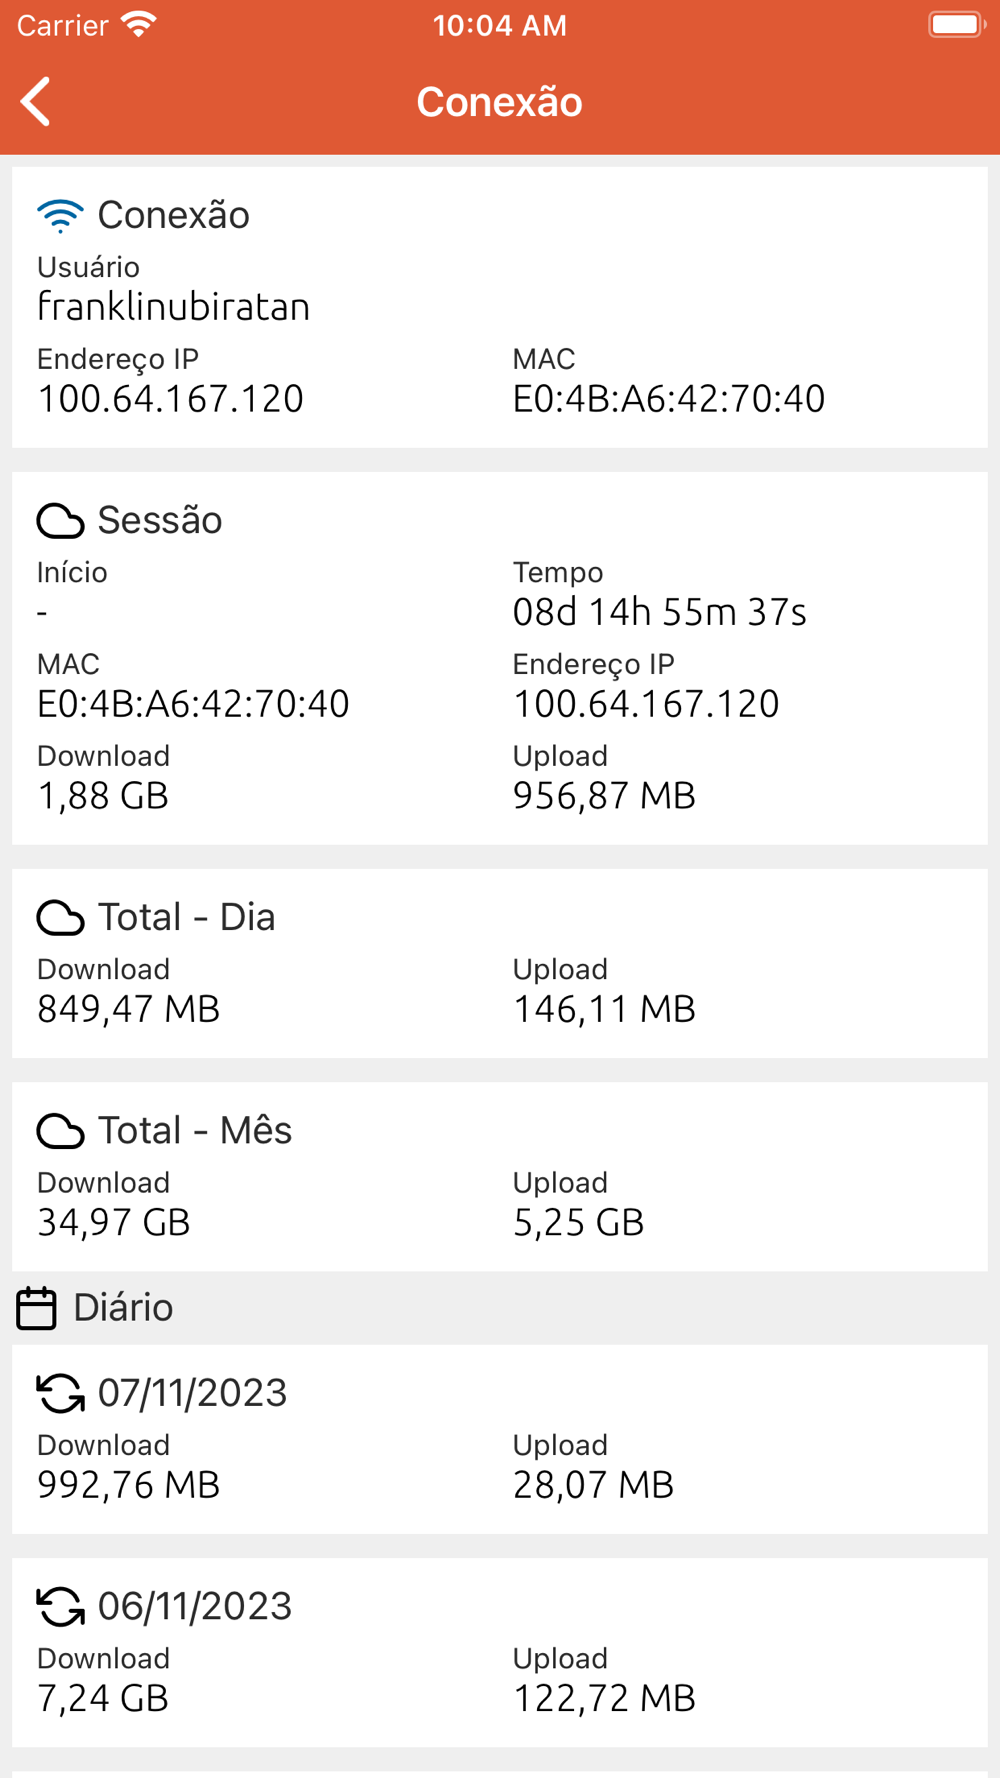Tap the session download value 1,88 GB
This screenshot has height=1778, width=1000.
pyautogui.click(x=103, y=796)
